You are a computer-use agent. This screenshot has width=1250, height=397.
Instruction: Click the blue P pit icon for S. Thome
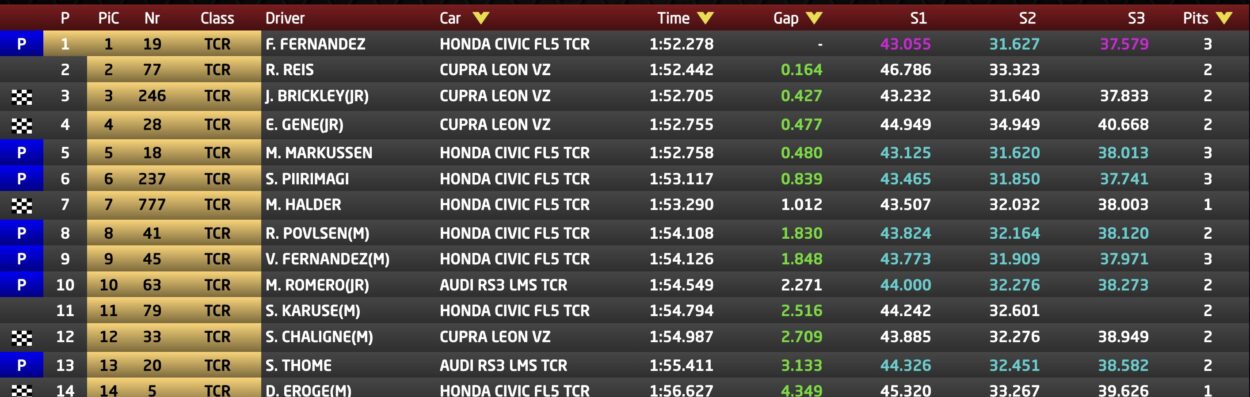point(21,365)
